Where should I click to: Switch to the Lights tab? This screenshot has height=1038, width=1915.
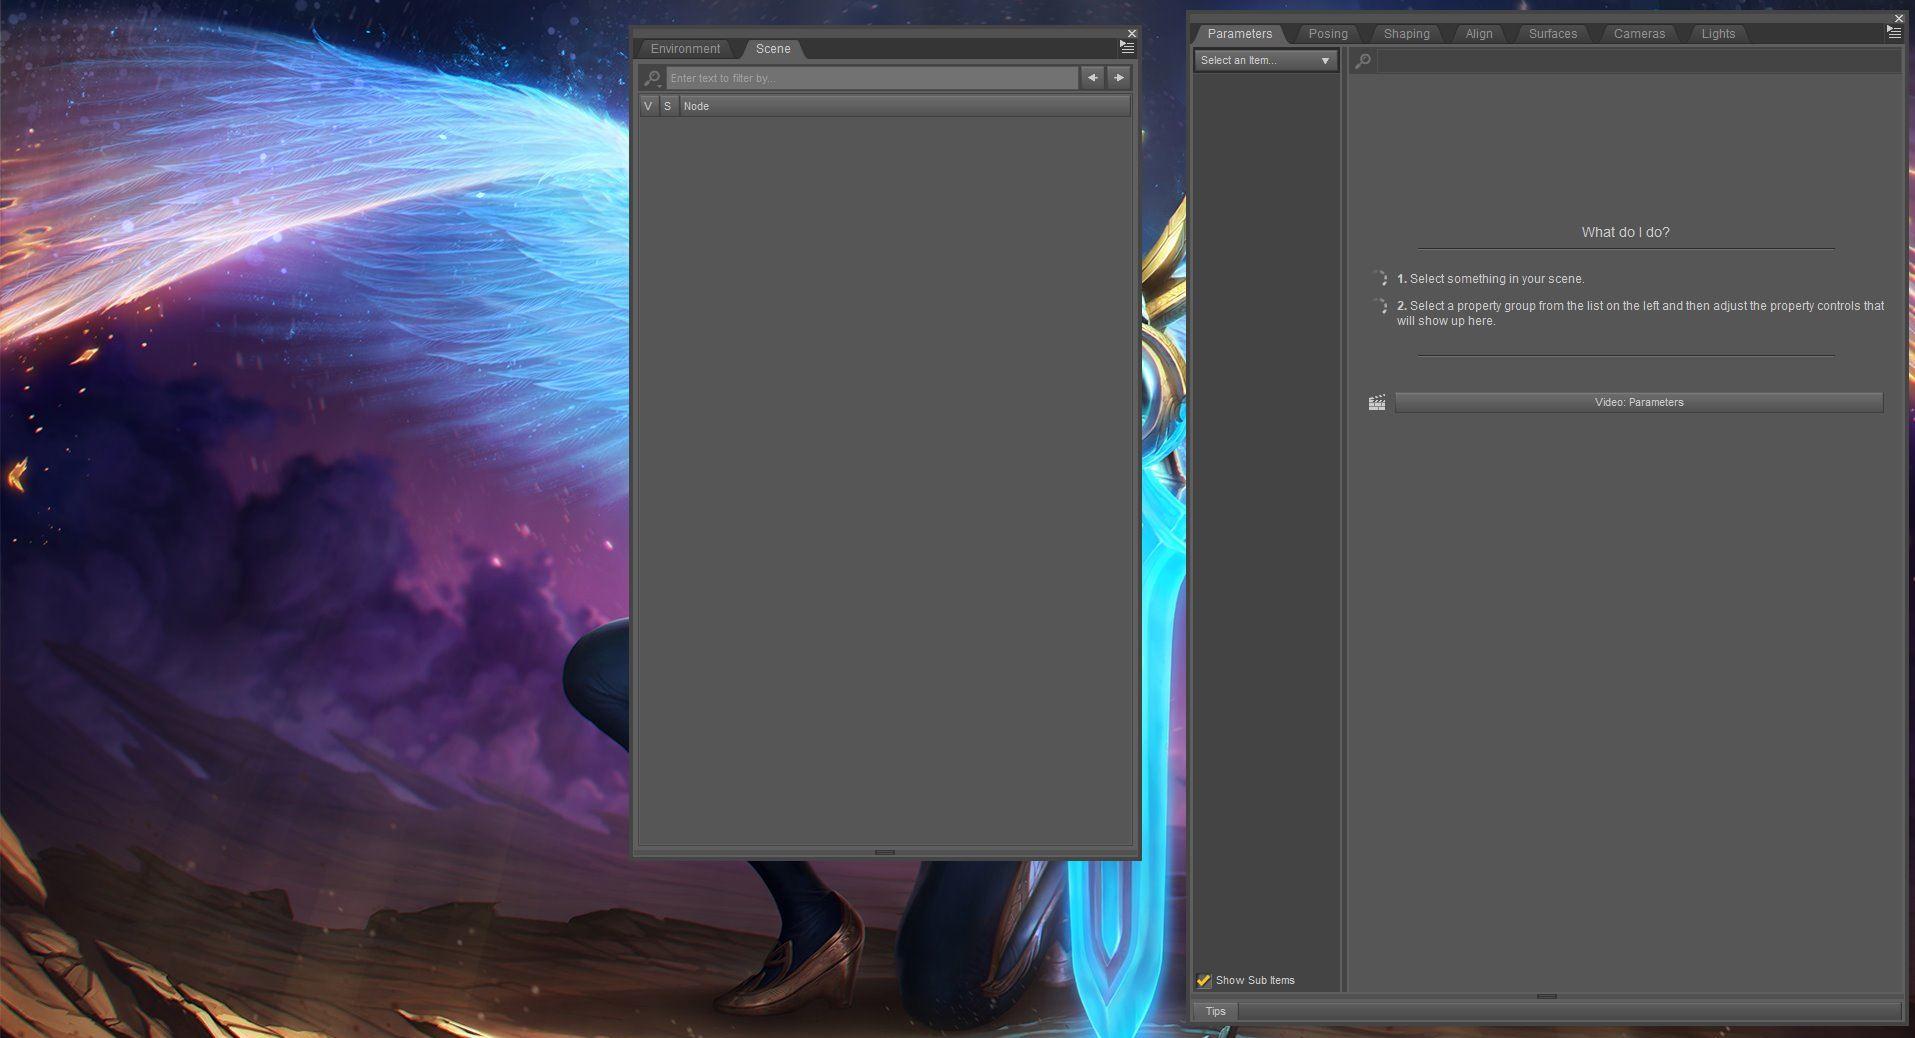coord(1719,34)
